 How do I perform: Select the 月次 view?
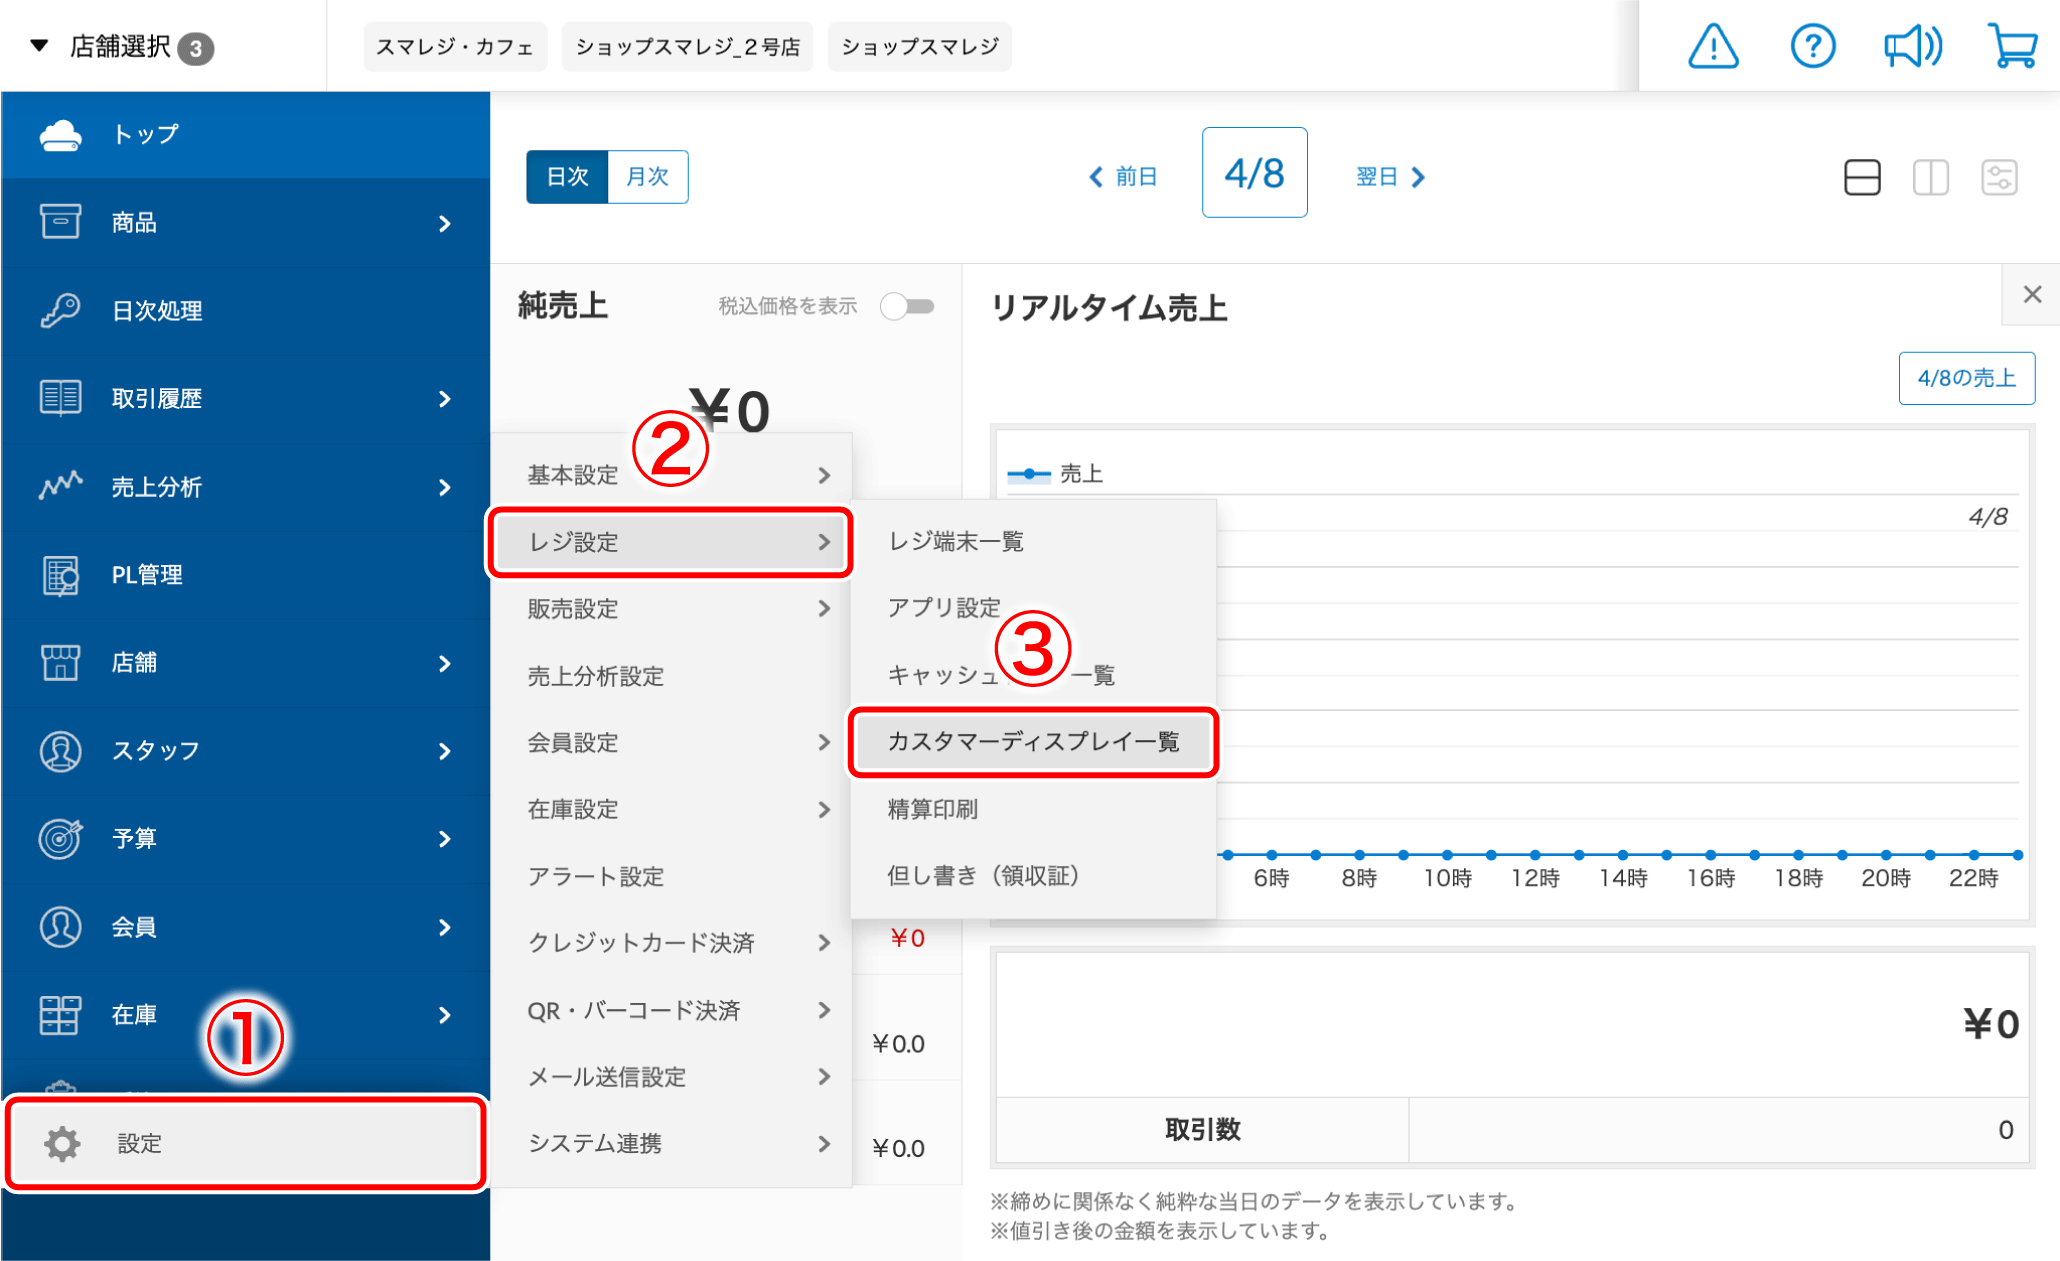pyautogui.click(x=647, y=177)
